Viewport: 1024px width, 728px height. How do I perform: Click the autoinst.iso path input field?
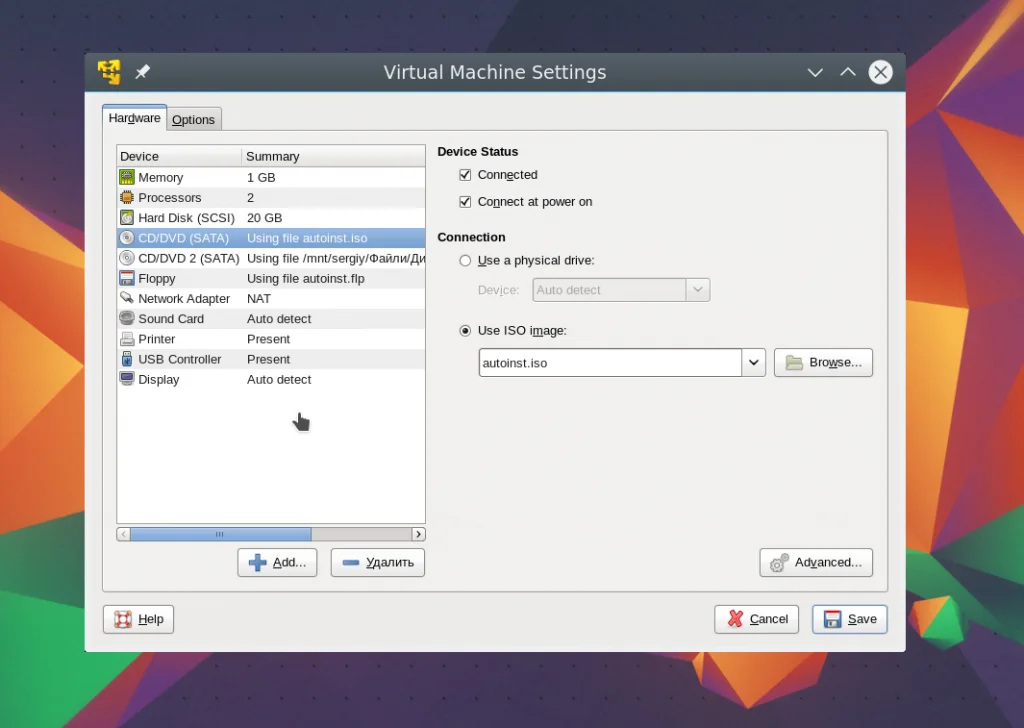point(609,362)
